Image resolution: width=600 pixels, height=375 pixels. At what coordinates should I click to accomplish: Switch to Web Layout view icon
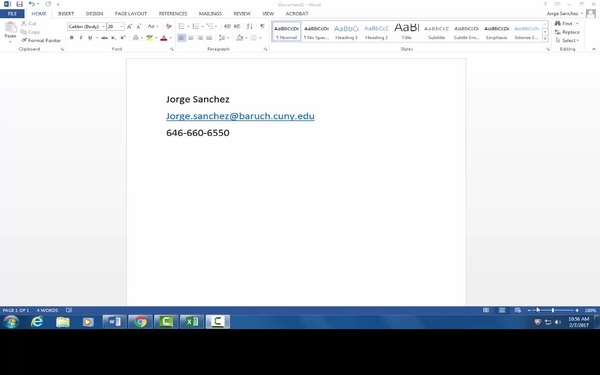click(517, 310)
